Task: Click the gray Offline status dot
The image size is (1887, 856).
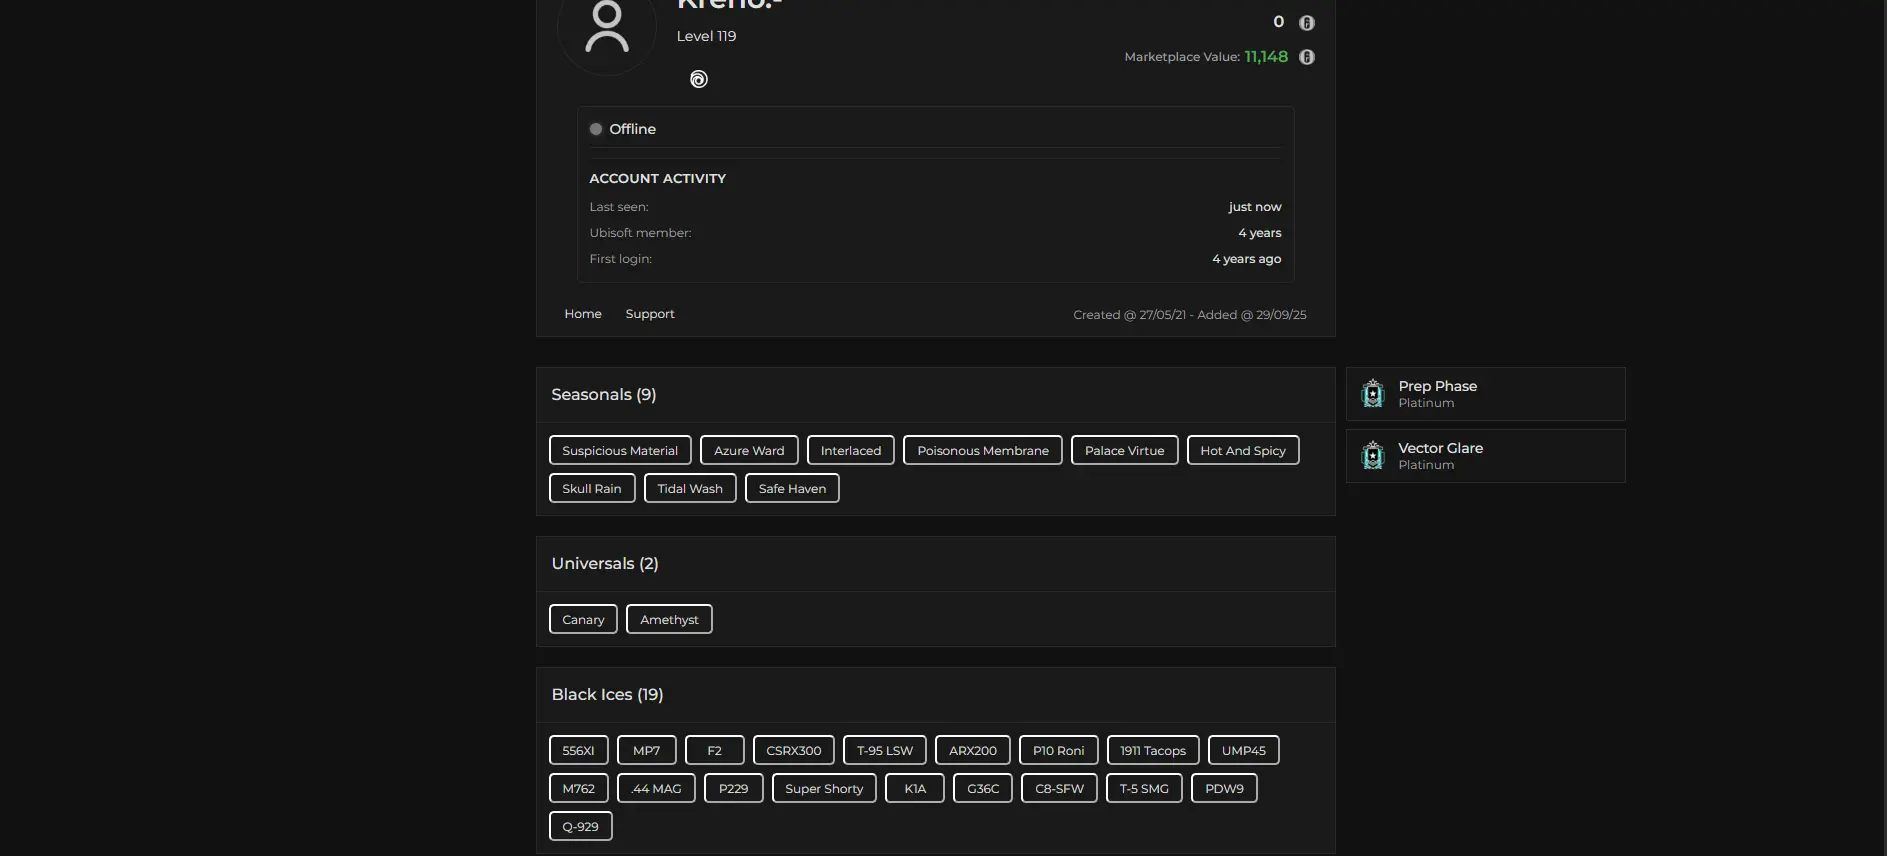Action: point(596,129)
